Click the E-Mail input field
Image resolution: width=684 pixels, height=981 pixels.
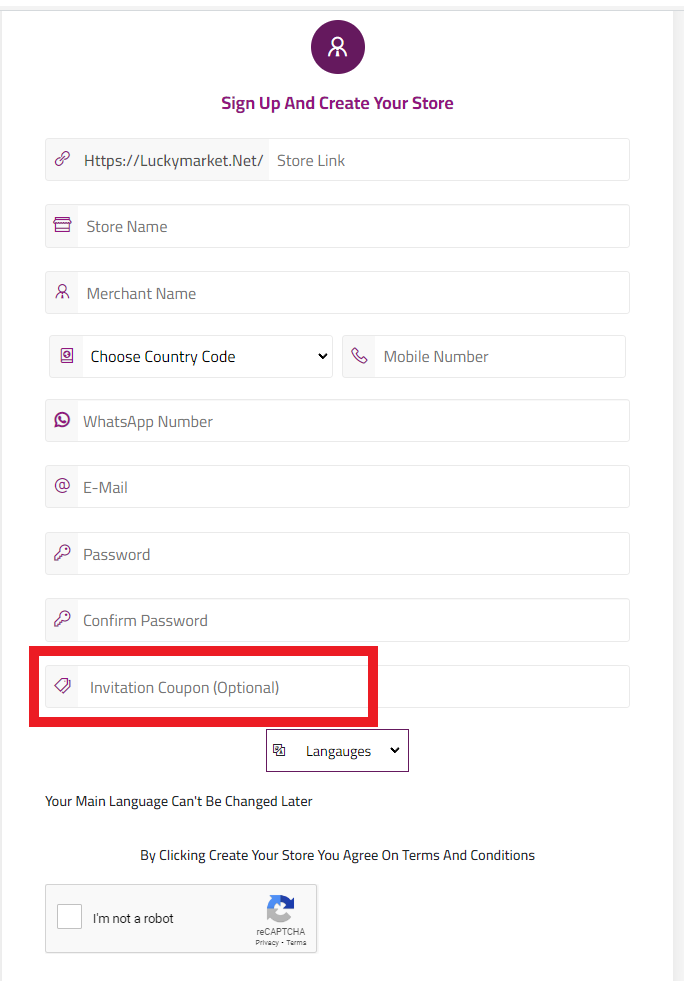pyautogui.click(x=350, y=487)
